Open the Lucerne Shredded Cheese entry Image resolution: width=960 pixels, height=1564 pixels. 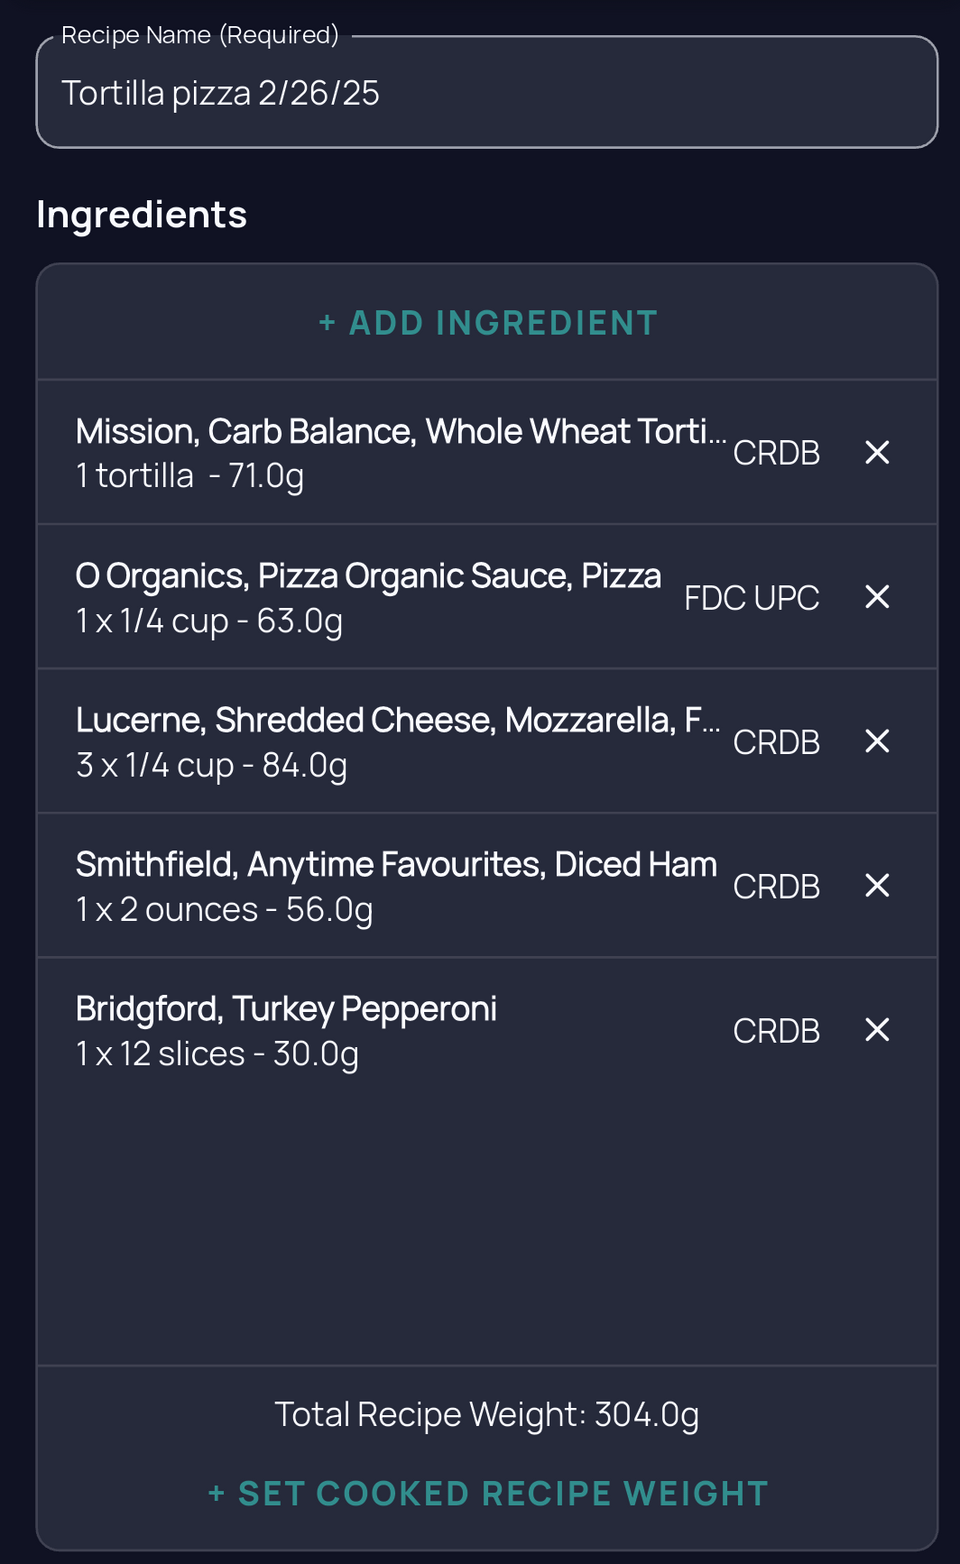(397, 741)
